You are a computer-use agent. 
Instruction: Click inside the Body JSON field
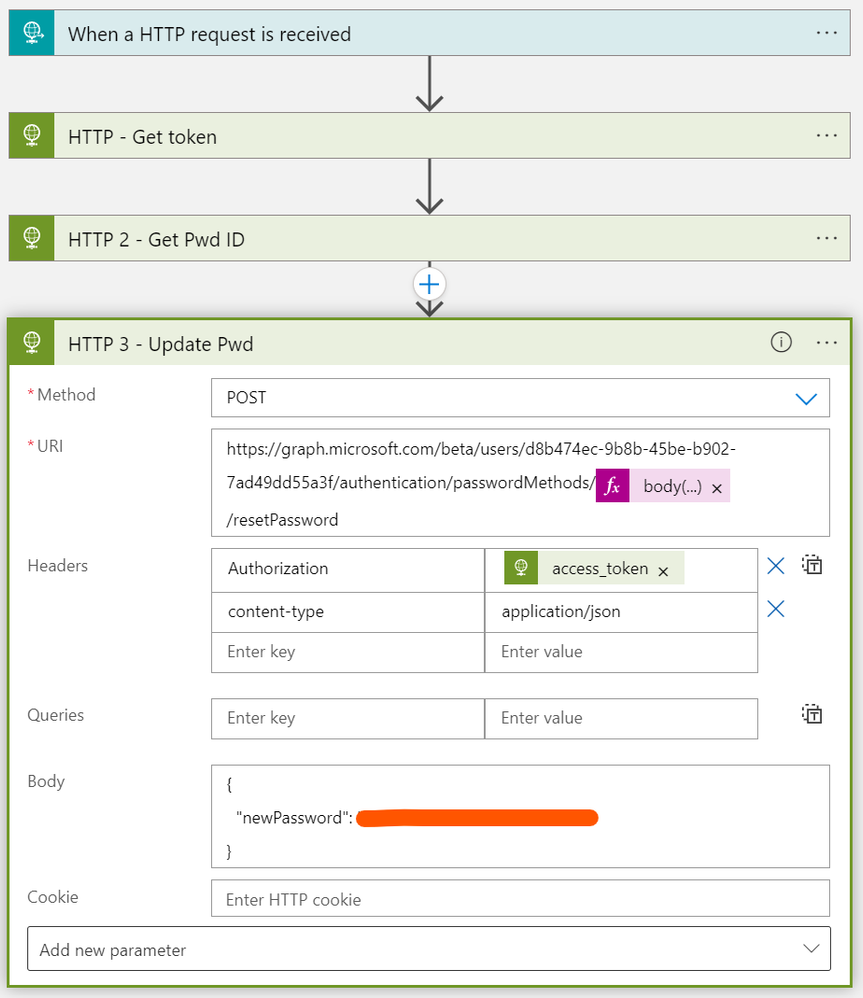pyautogui.click(x=520, y=817)
